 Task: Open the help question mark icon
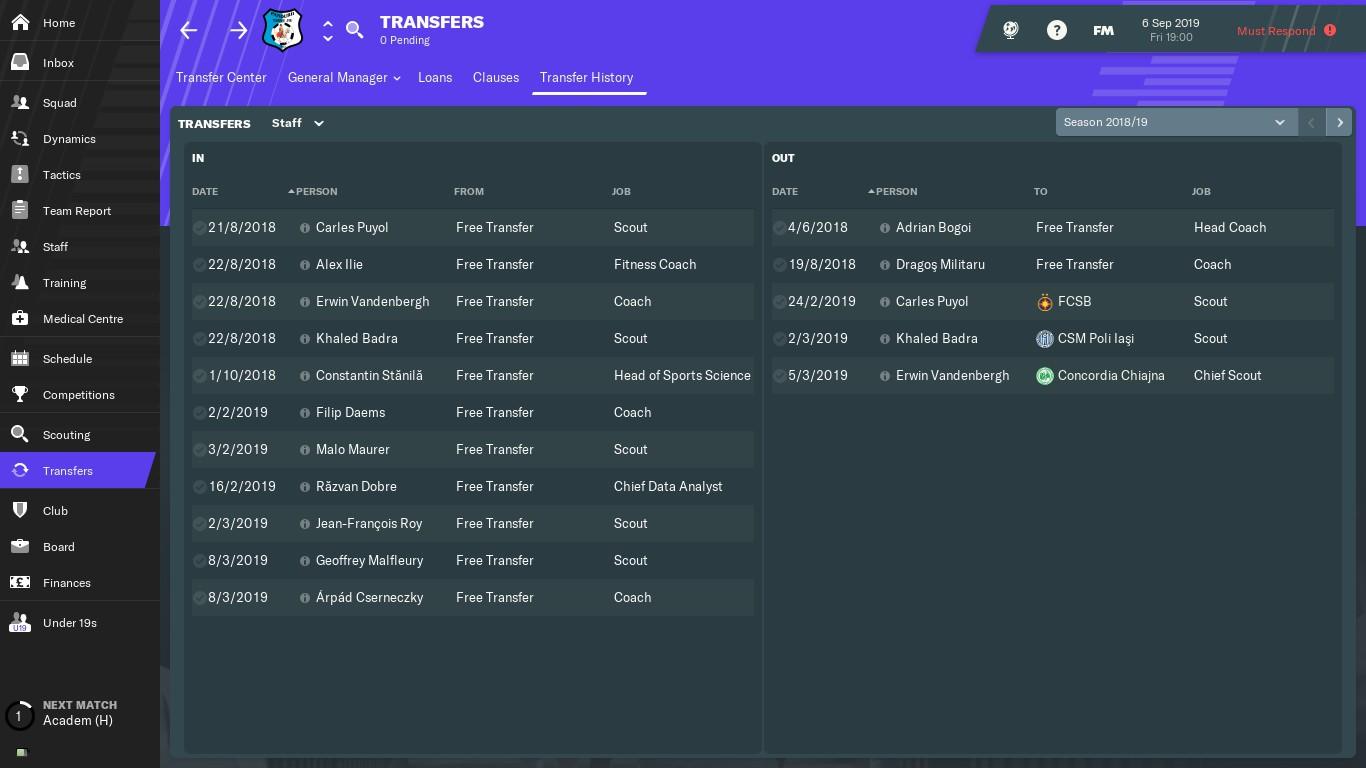tap(1056, 30)
